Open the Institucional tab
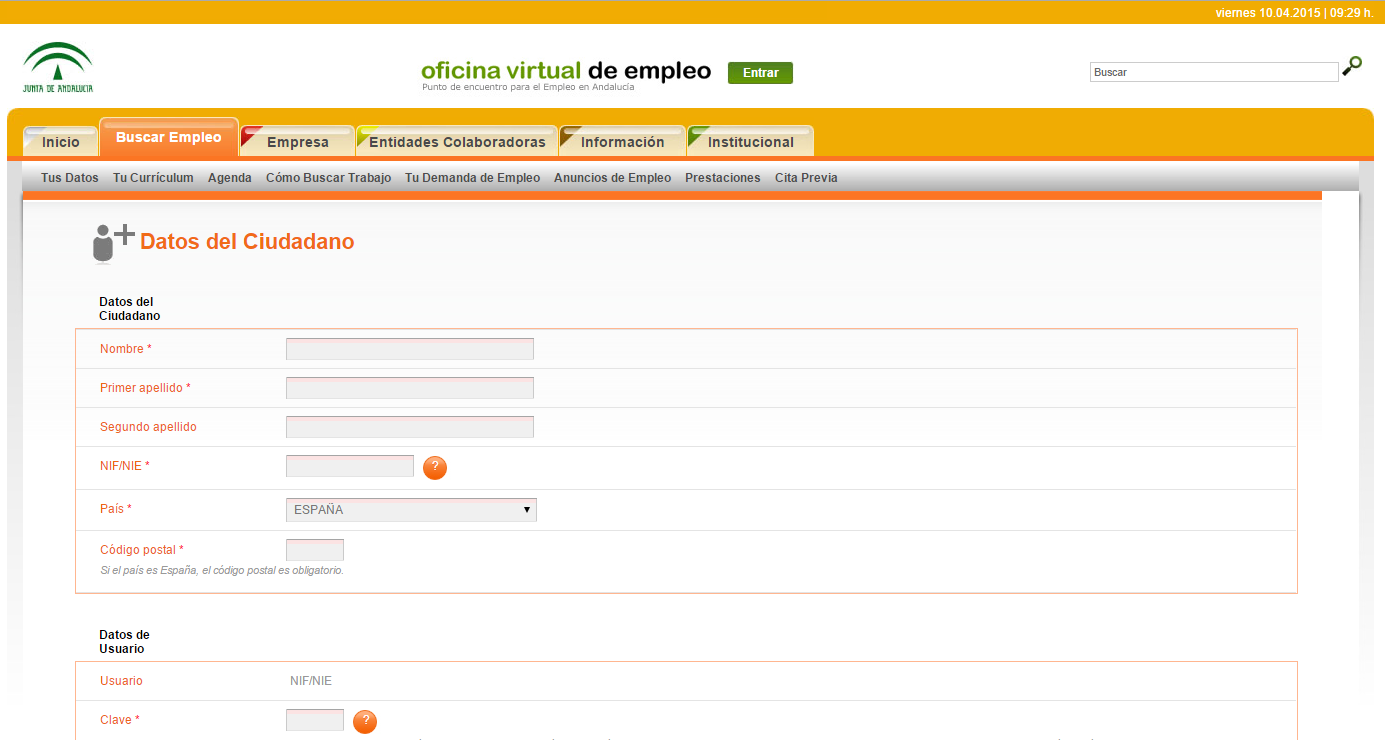 [750, 142]
